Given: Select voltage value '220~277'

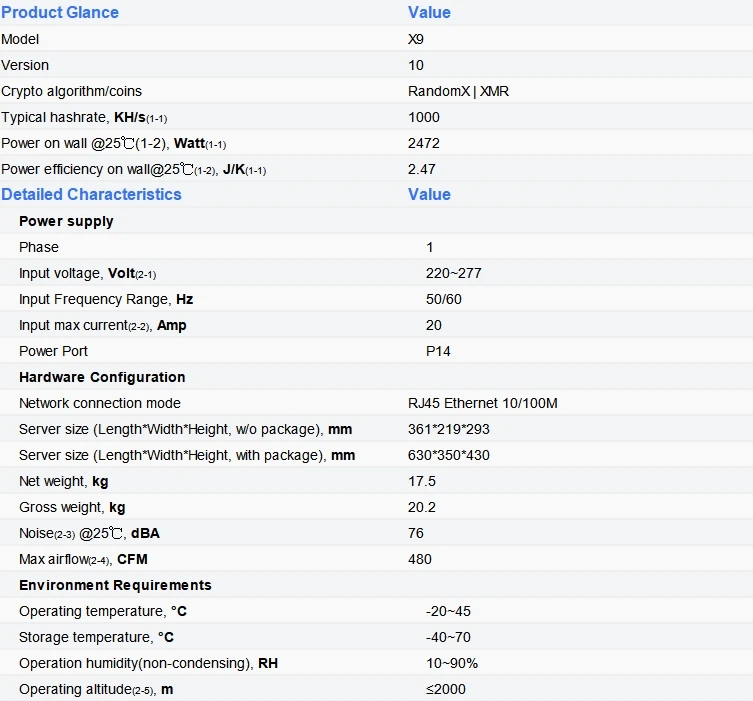Looking at the screenshot, I should pos(453,273).
